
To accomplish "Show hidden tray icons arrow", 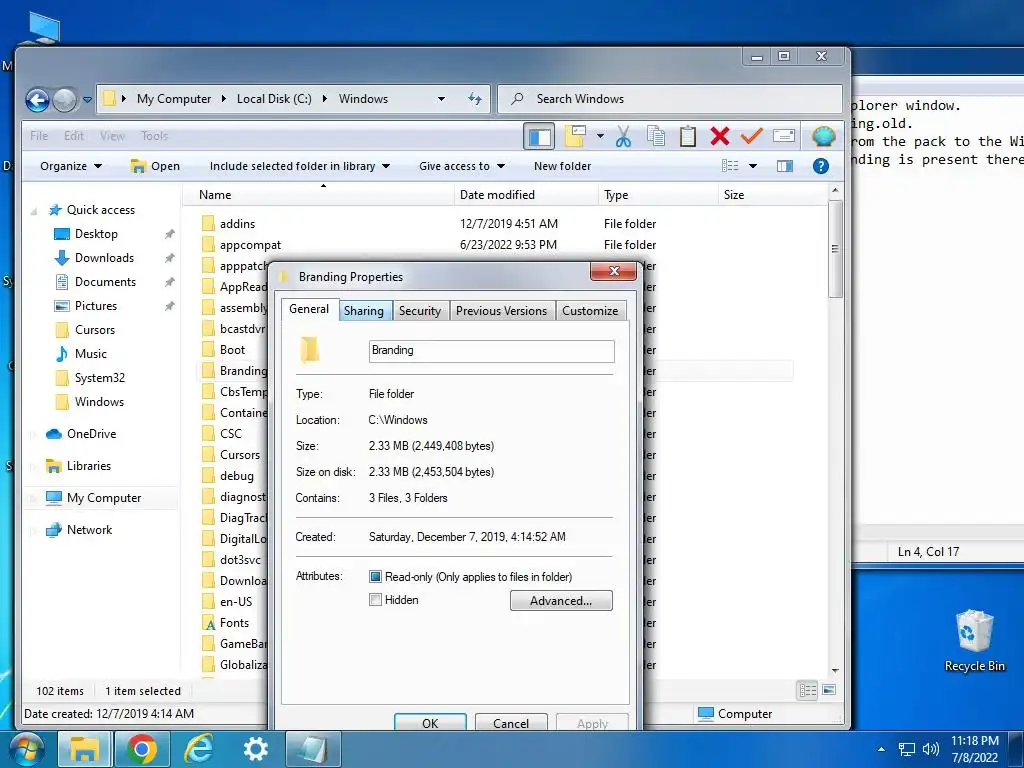I will [881, 749].
